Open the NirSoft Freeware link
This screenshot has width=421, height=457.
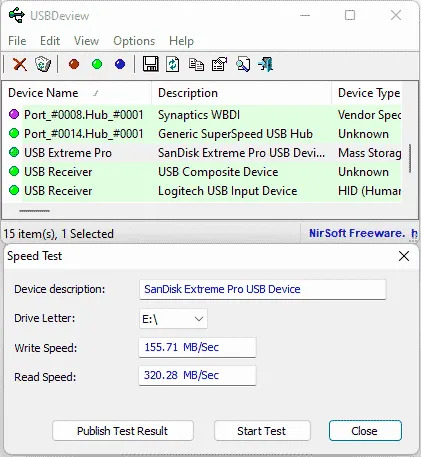[363, 233]
